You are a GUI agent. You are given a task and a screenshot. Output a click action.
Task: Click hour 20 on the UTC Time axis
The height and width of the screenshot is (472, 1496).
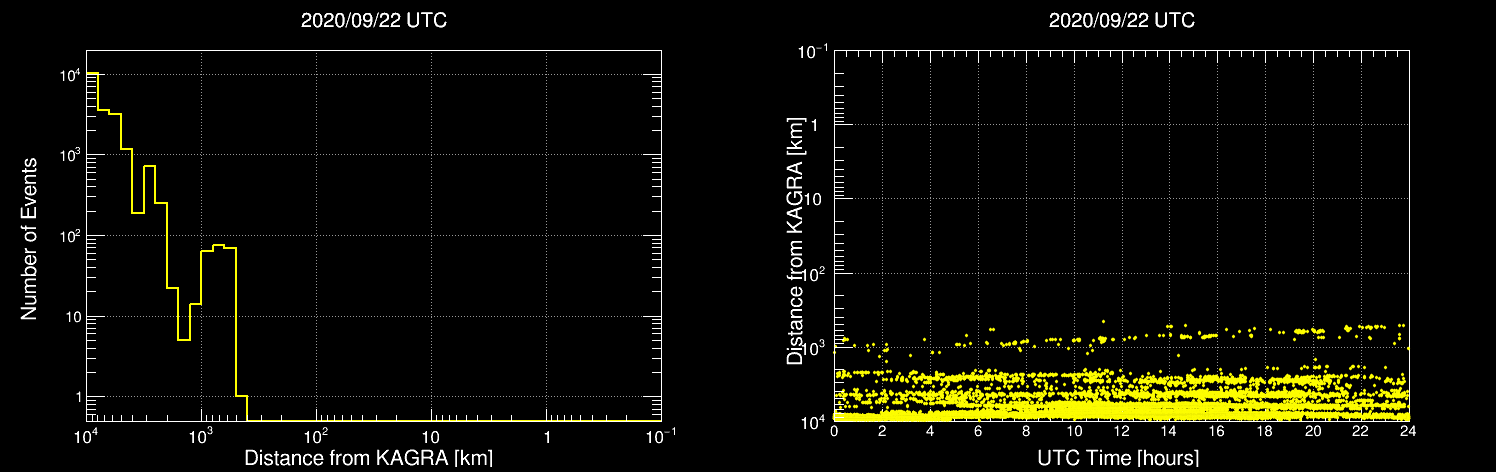click(1312, 431)
